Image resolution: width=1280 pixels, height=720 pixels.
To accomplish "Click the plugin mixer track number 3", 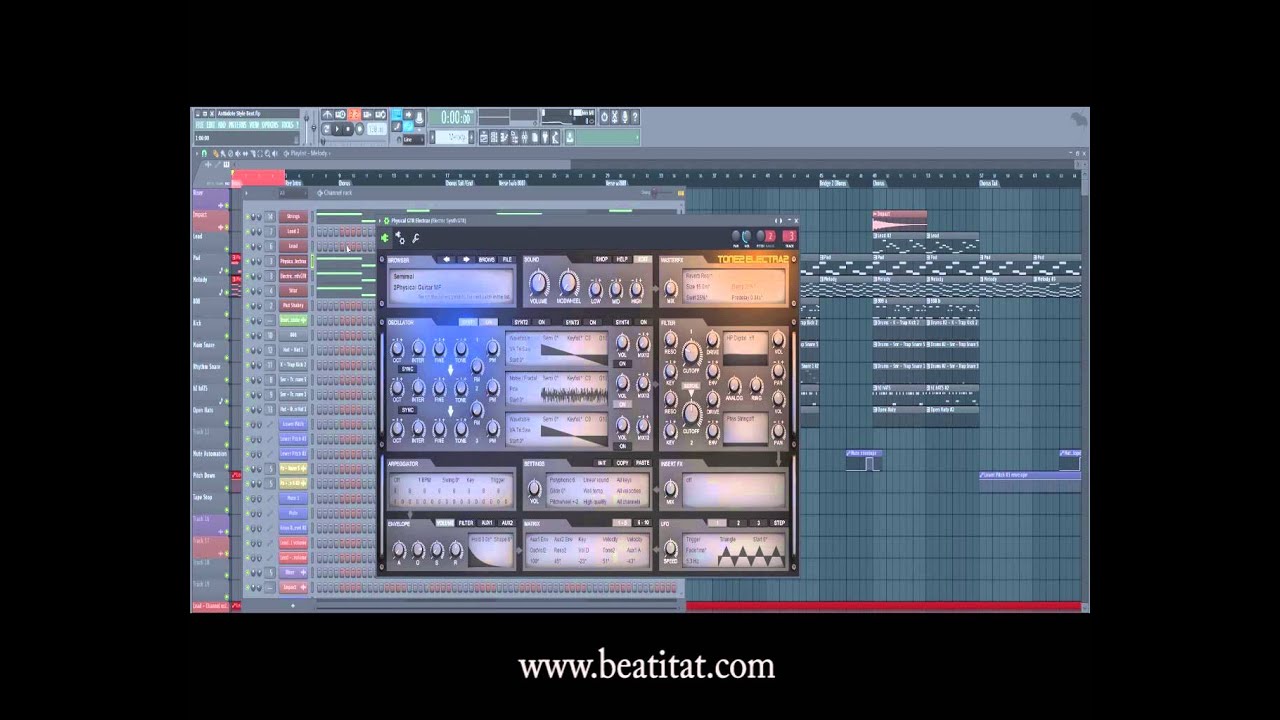I will (790, 236).
